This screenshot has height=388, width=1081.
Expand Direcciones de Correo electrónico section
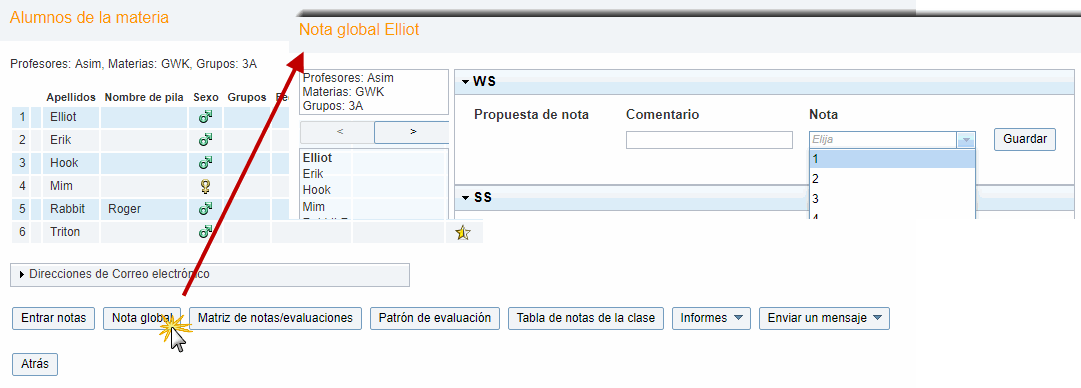pos(210,274)
